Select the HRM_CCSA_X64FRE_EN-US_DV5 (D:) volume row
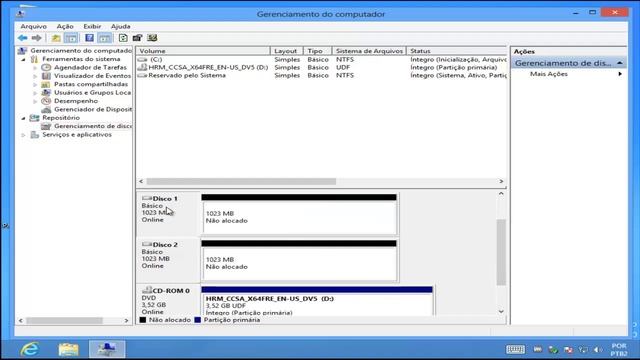 (322, 67)
